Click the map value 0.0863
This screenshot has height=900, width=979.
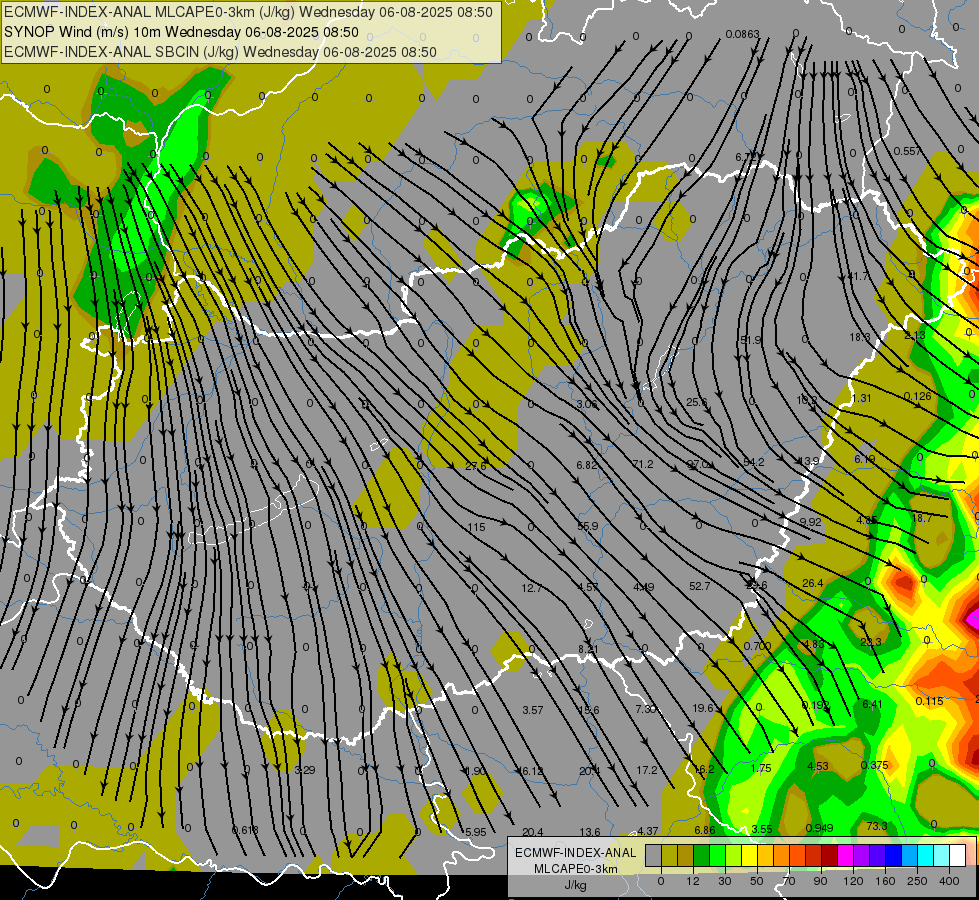point(742,34)
